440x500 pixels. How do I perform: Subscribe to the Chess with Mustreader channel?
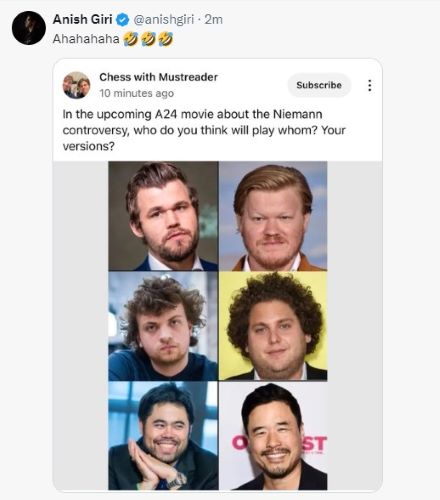tap(319, 85)
